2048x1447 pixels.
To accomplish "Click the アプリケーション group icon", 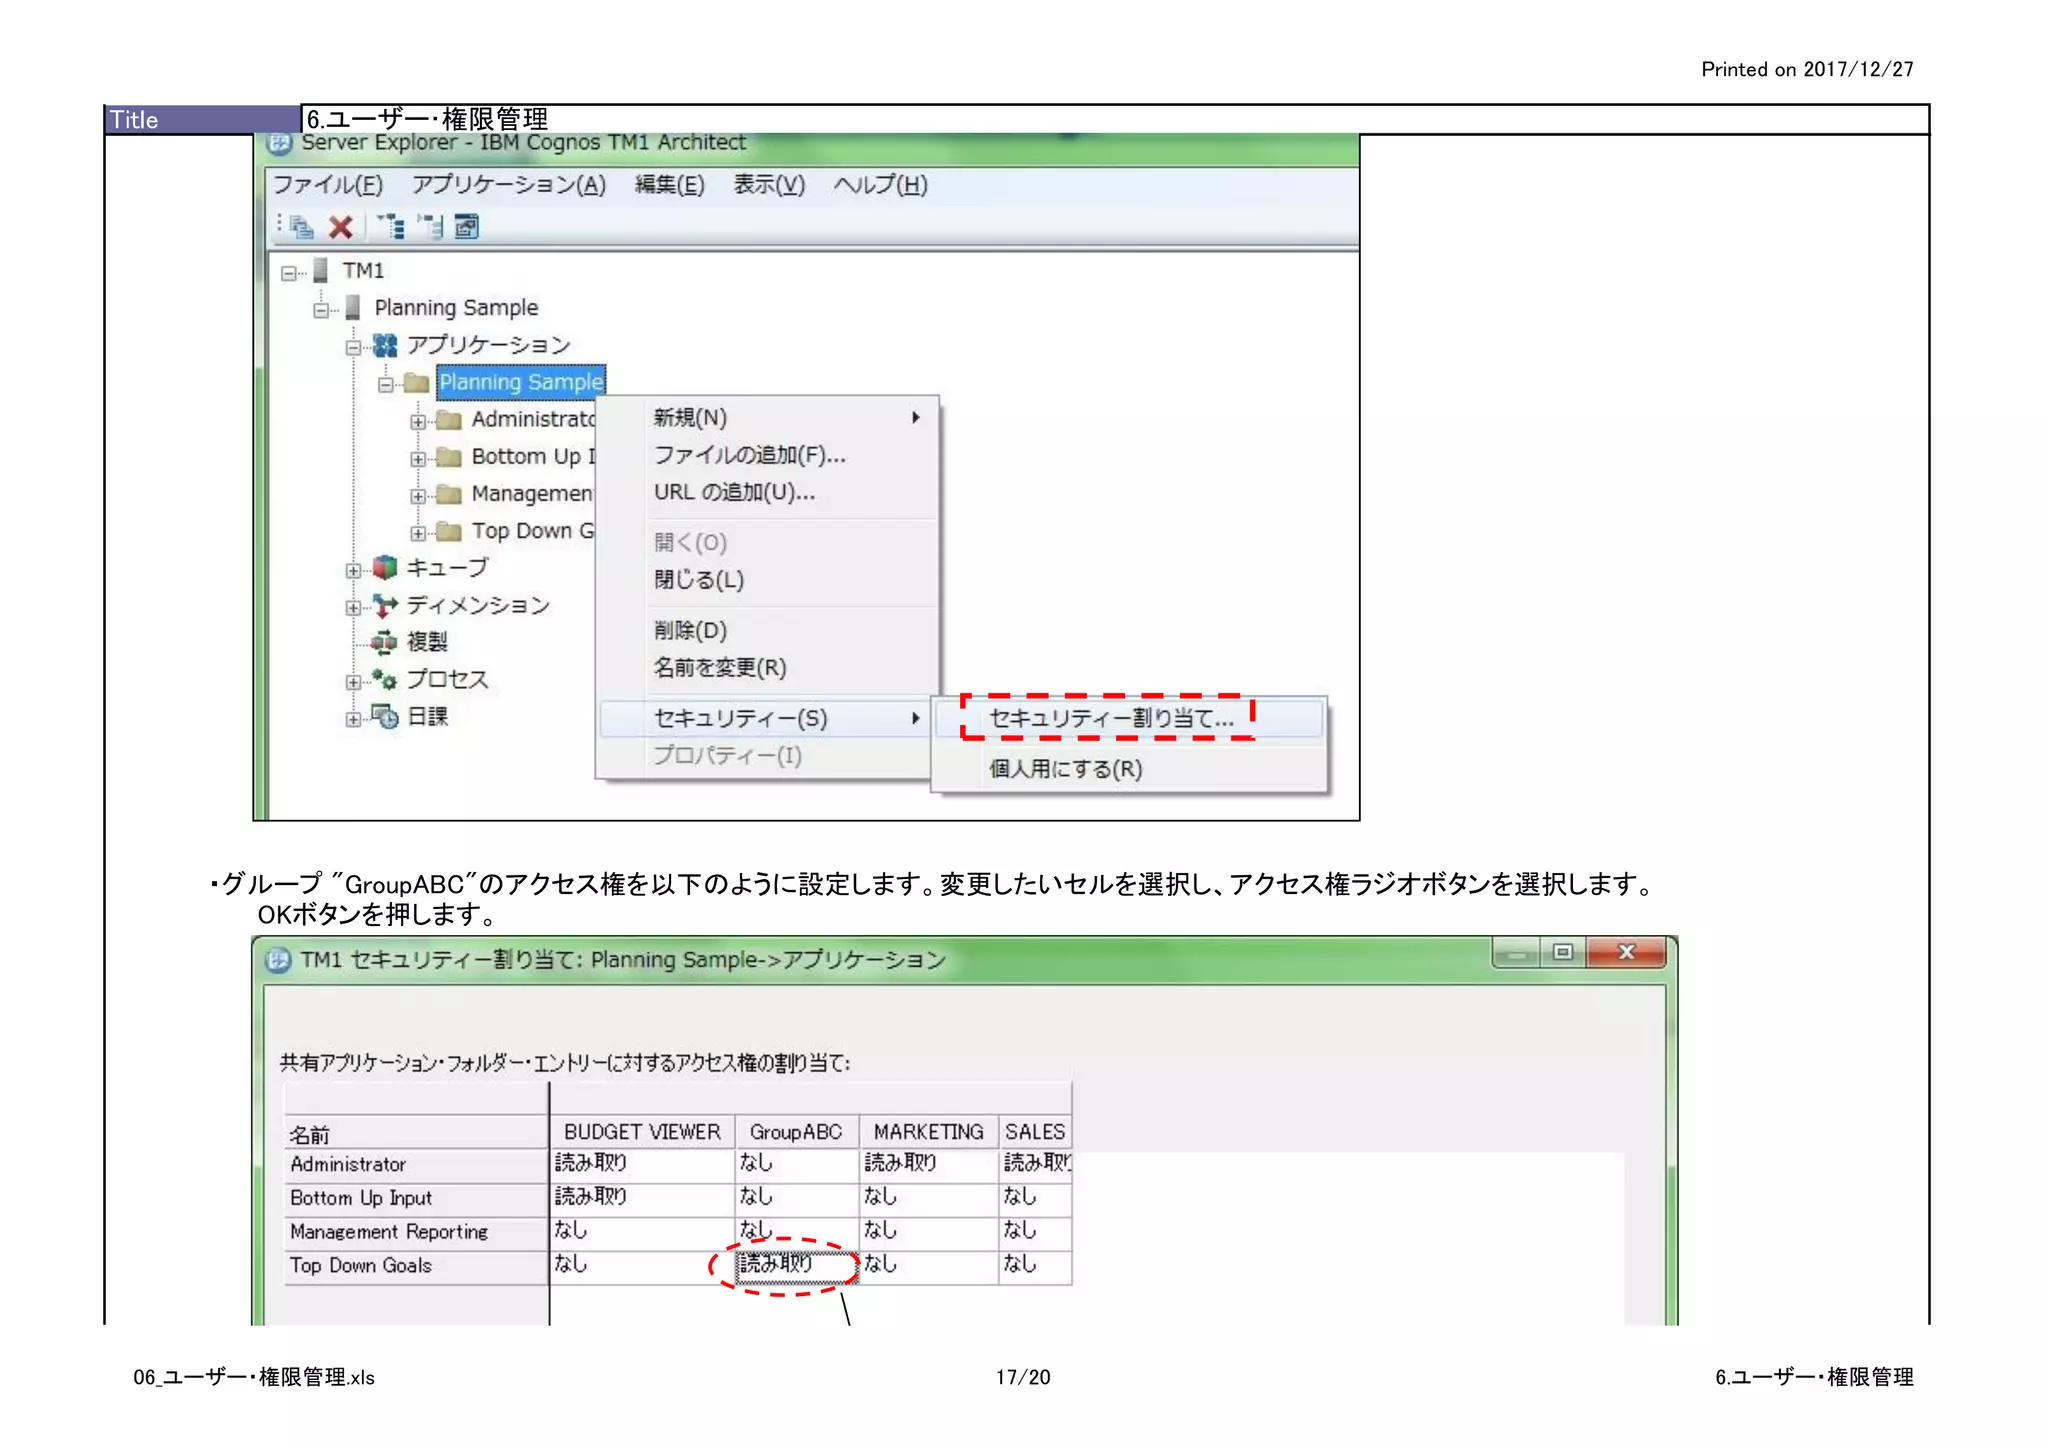I will click(x=386, y=346).
